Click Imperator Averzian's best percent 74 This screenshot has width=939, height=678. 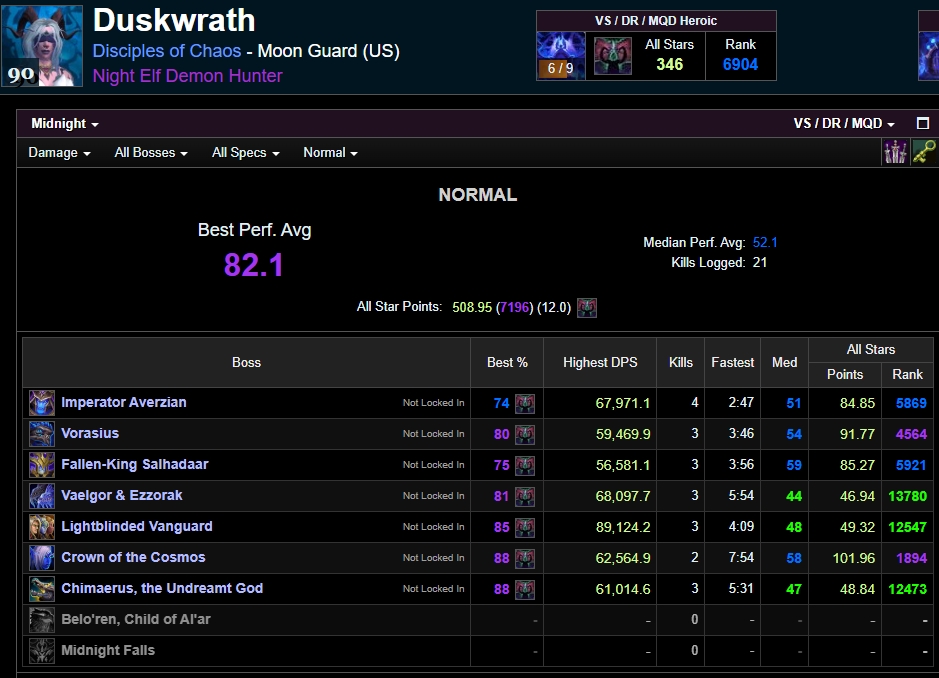(x=501, y=403)
